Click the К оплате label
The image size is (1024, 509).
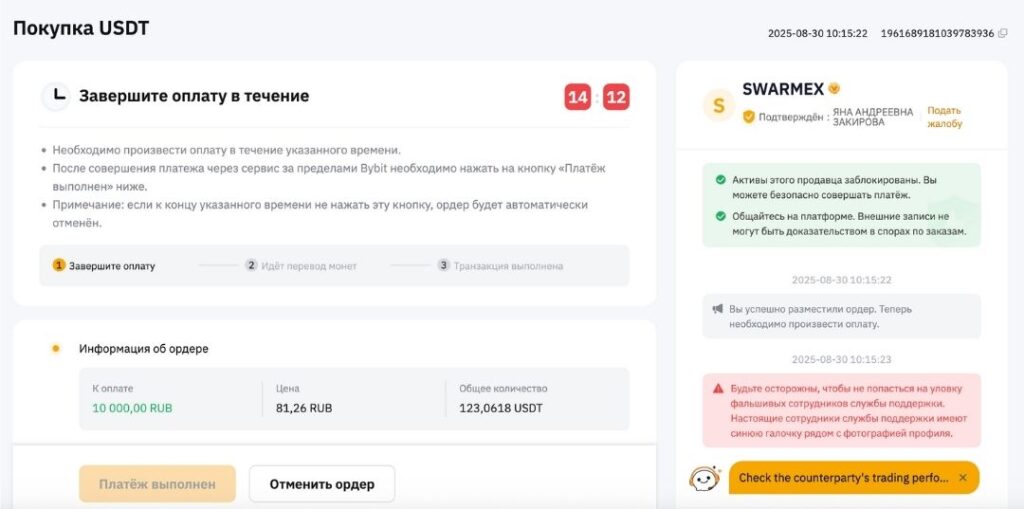coord(112,388)
